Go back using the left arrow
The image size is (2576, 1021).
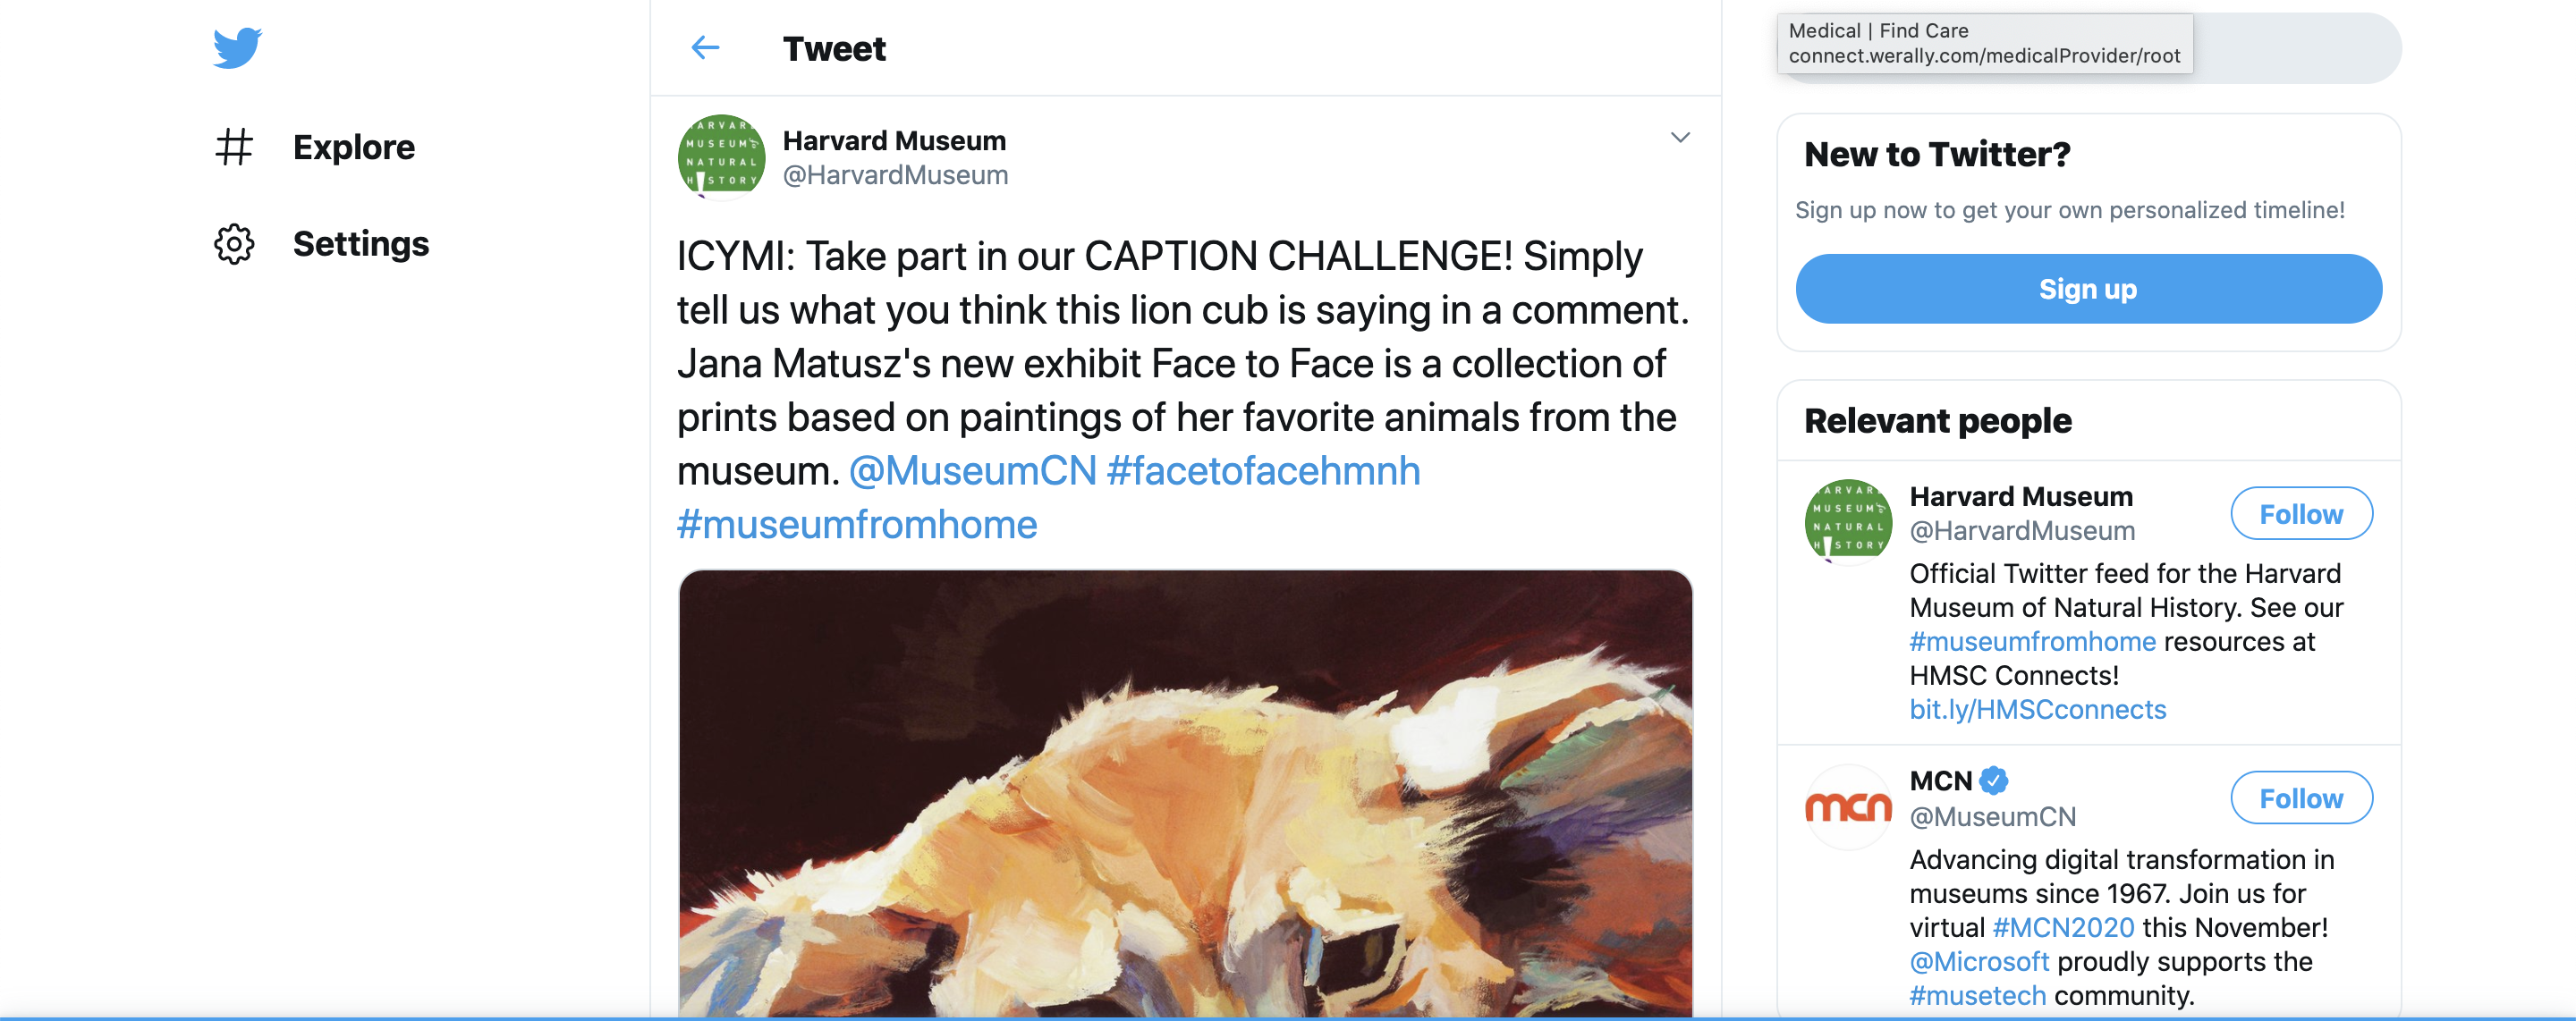pos(705,48)
